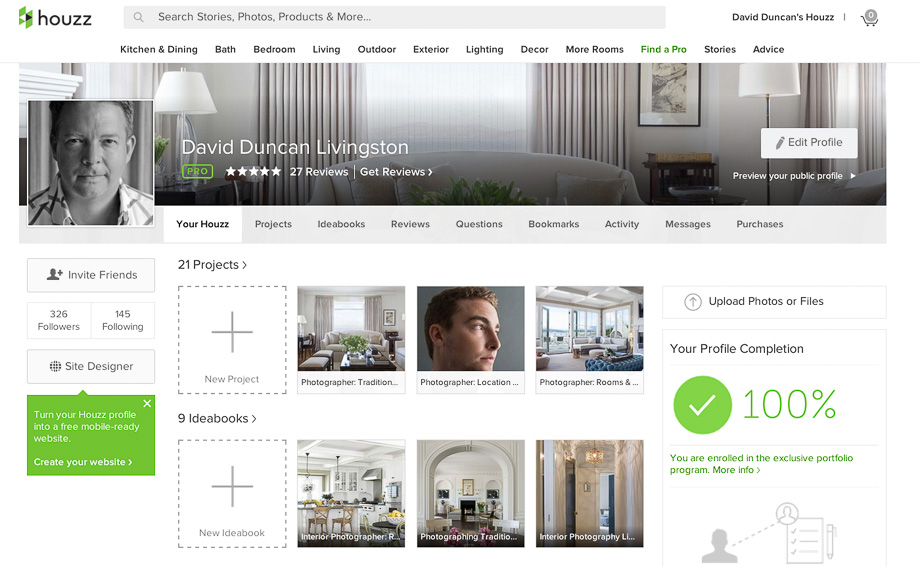Click the plus icon for New Project
Image resolution: width=920 pixels, height=567 pixels.
point(232,332)
